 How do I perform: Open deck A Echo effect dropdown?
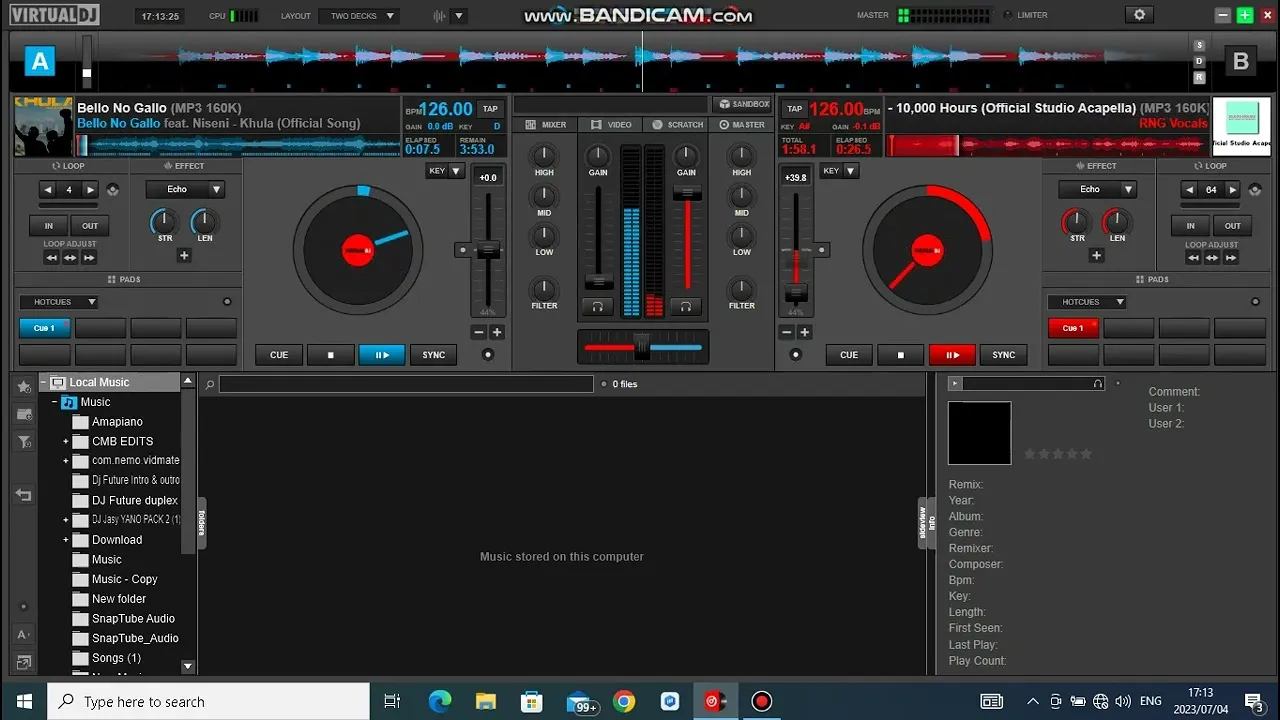[185, 189]
